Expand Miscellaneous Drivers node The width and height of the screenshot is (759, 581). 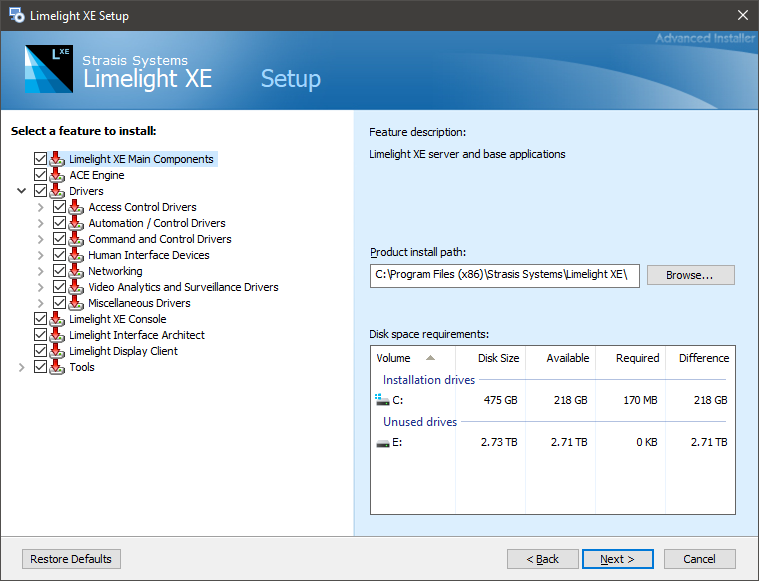(41, 303)
